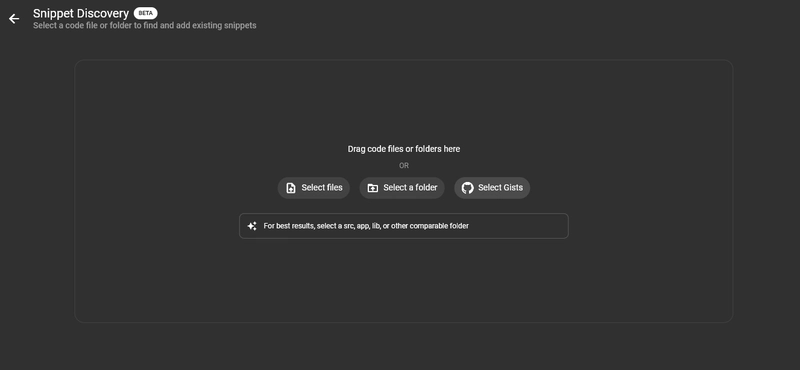This screenshot has width=800, height=370.
Task: Click the drop zone's rounded border outline
Action: (x=404, y=60)
